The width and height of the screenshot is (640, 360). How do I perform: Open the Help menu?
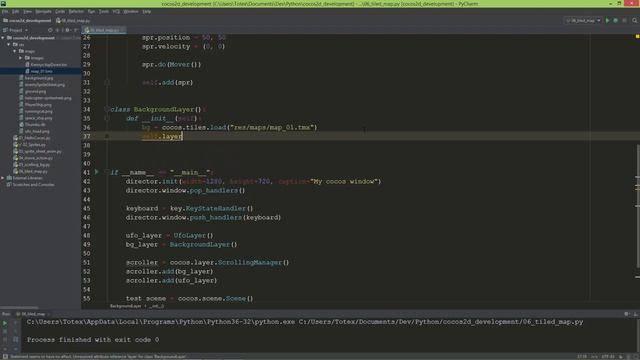tap(147, 11)
